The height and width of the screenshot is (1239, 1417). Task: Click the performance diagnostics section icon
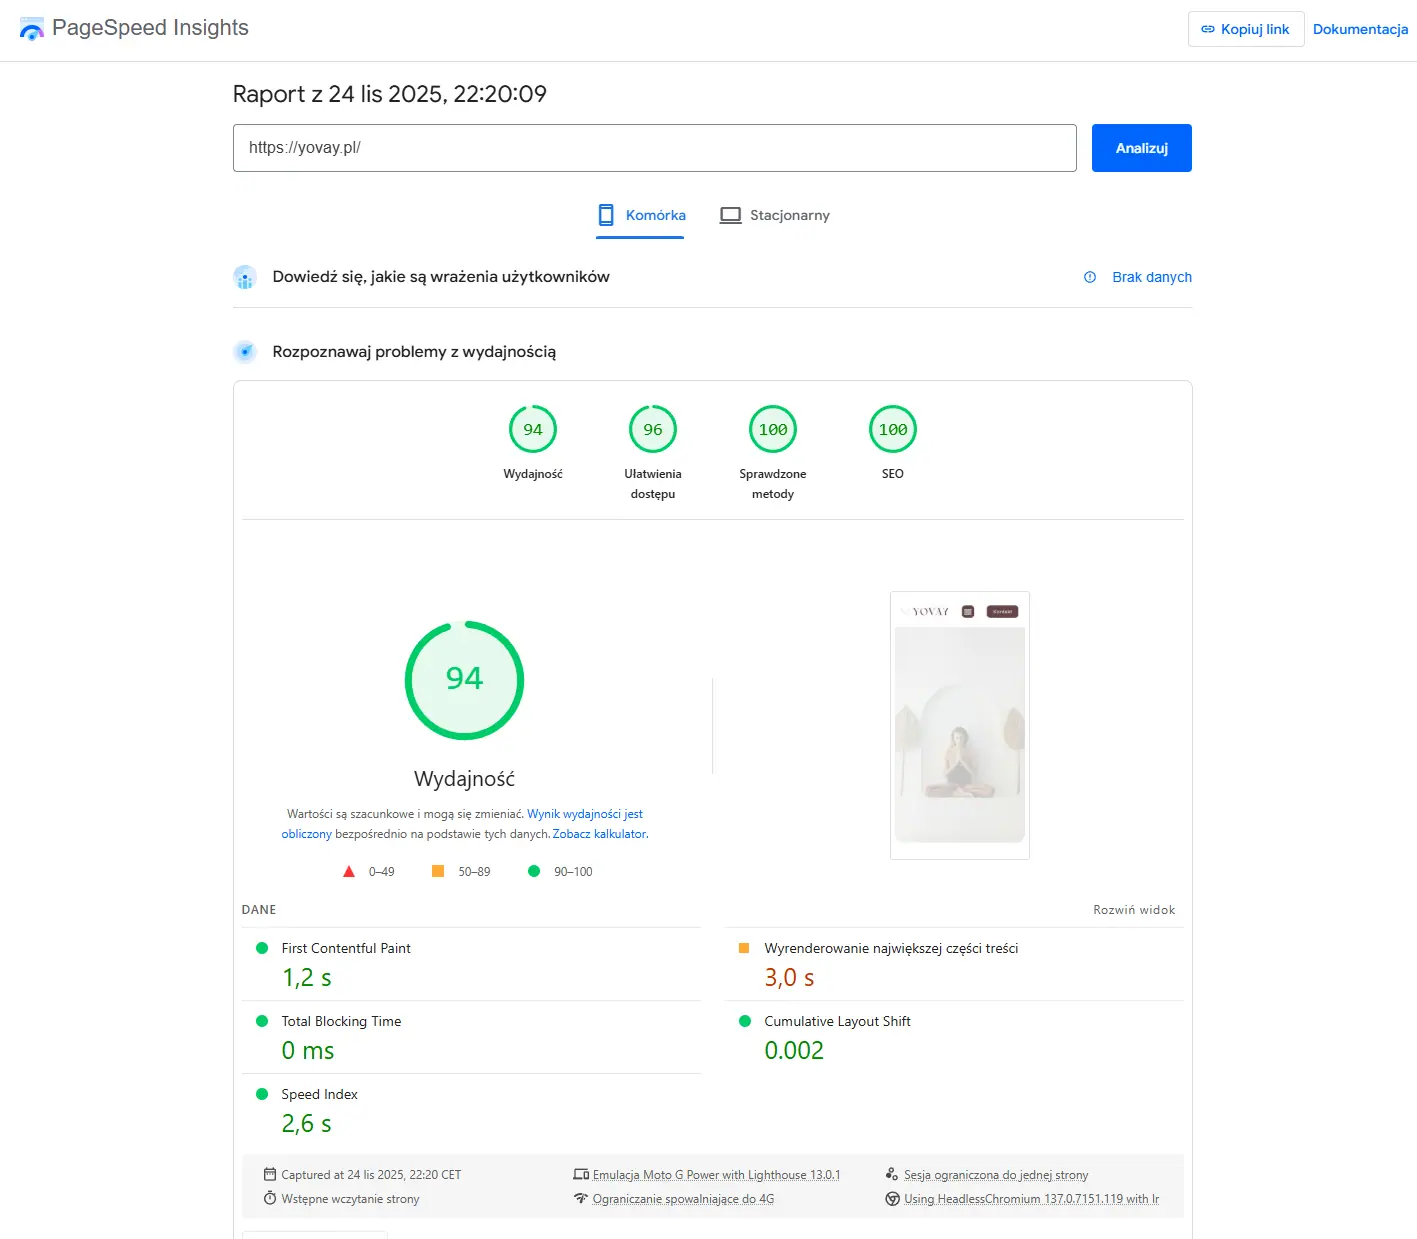click(245, 352)
